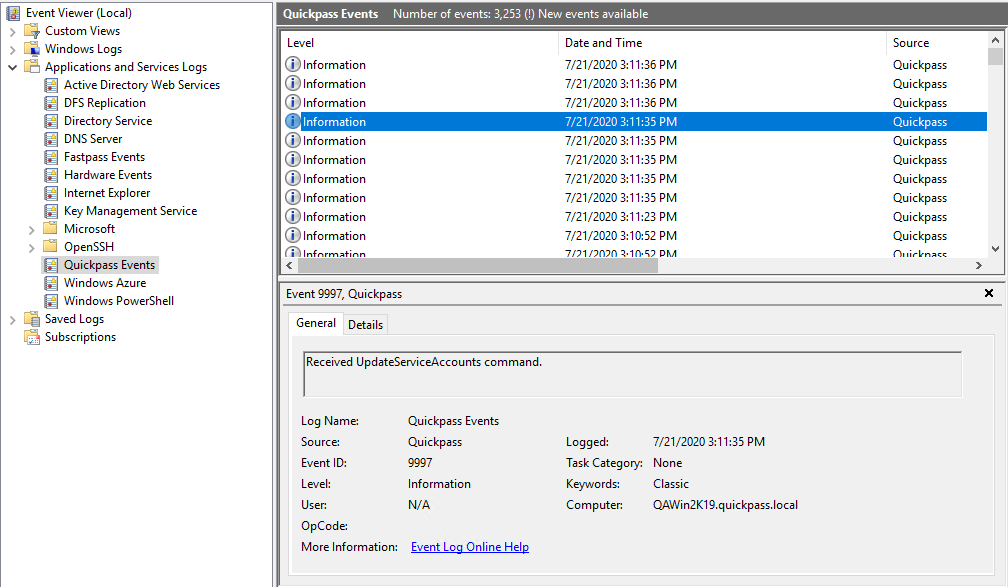Sort events by the Source column header
Screen dimensions: 1008x587
pyautogui.click(x=937, y=42)
